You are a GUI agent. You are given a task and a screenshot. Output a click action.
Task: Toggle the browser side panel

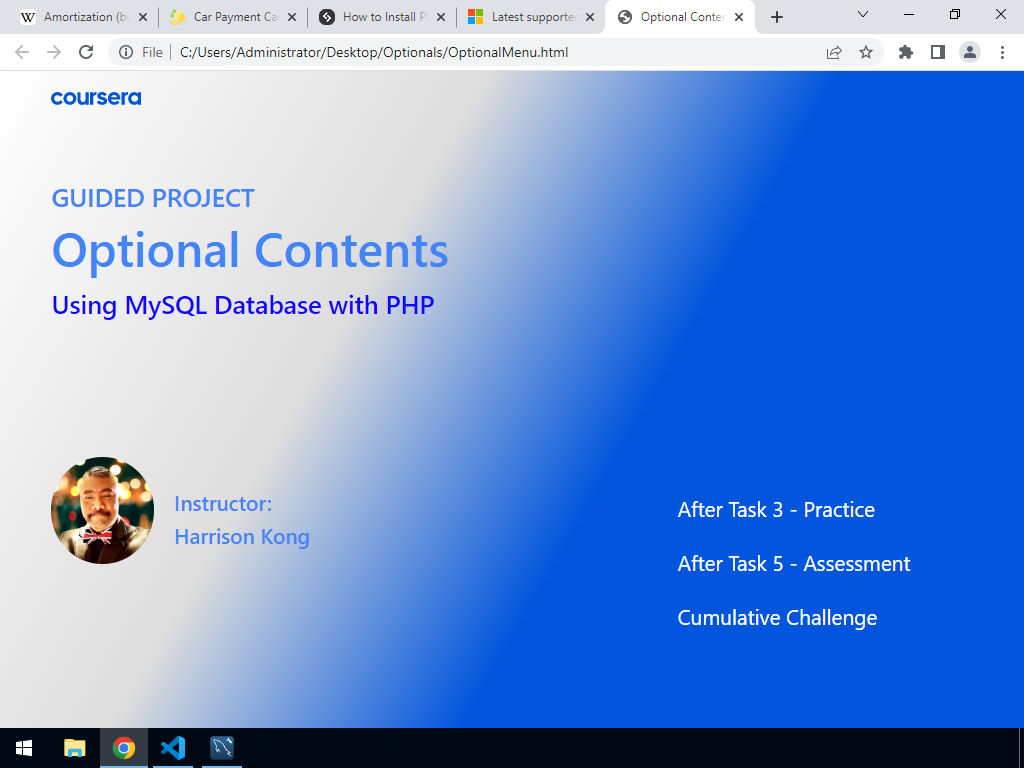coord(938,52)
